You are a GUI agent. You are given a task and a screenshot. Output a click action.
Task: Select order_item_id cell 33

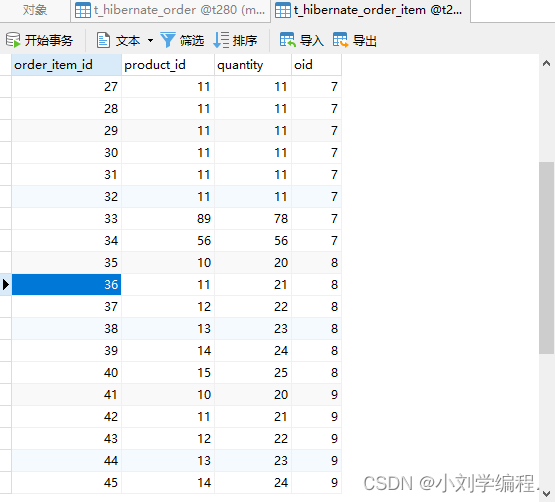click(x=67, y=218)
